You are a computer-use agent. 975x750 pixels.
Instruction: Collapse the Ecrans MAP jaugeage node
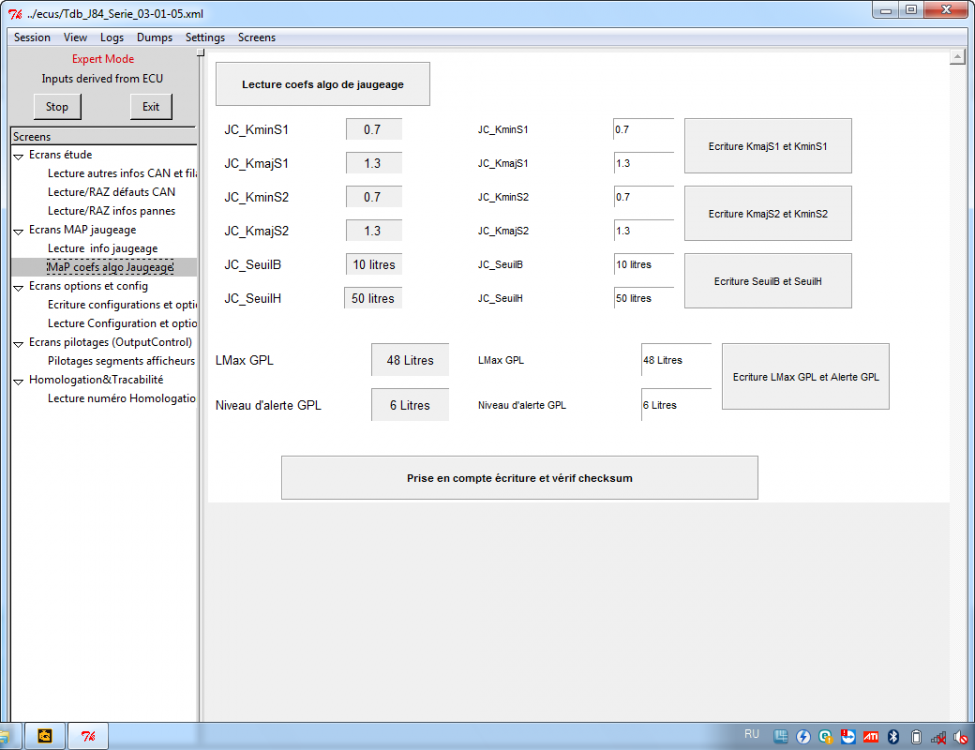(x=19, y=231)
